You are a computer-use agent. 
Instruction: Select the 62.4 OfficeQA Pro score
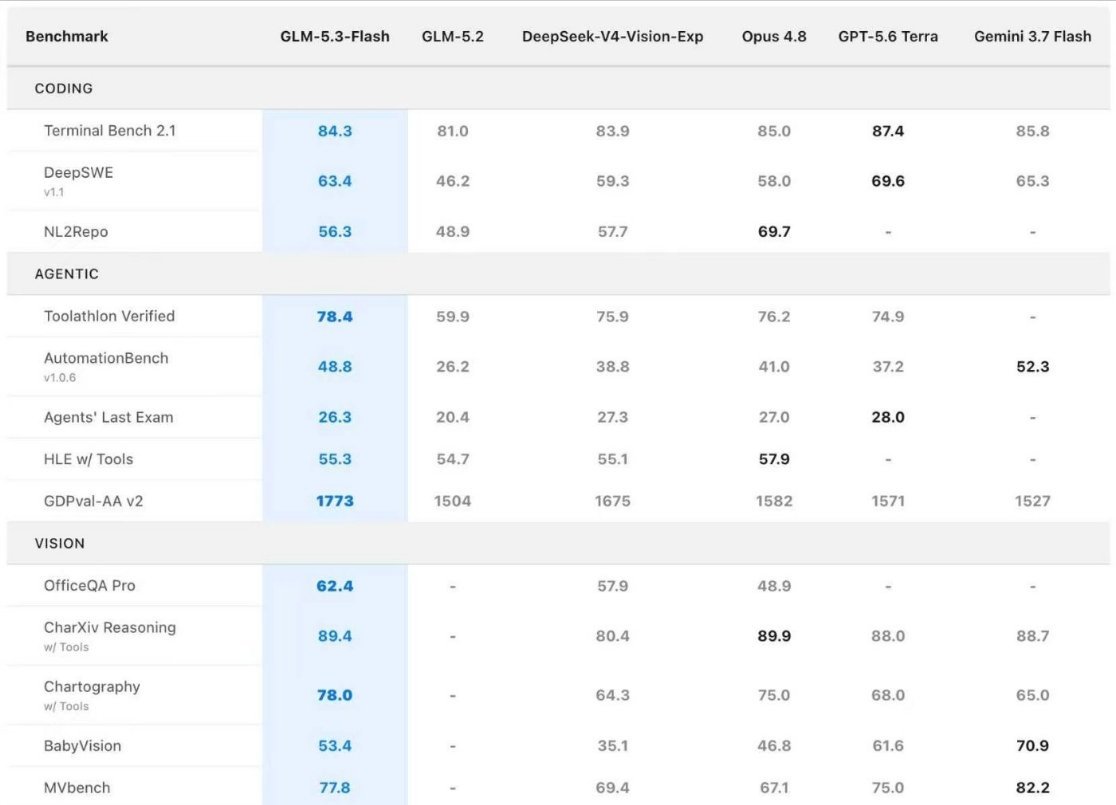(x=335, y=586)
